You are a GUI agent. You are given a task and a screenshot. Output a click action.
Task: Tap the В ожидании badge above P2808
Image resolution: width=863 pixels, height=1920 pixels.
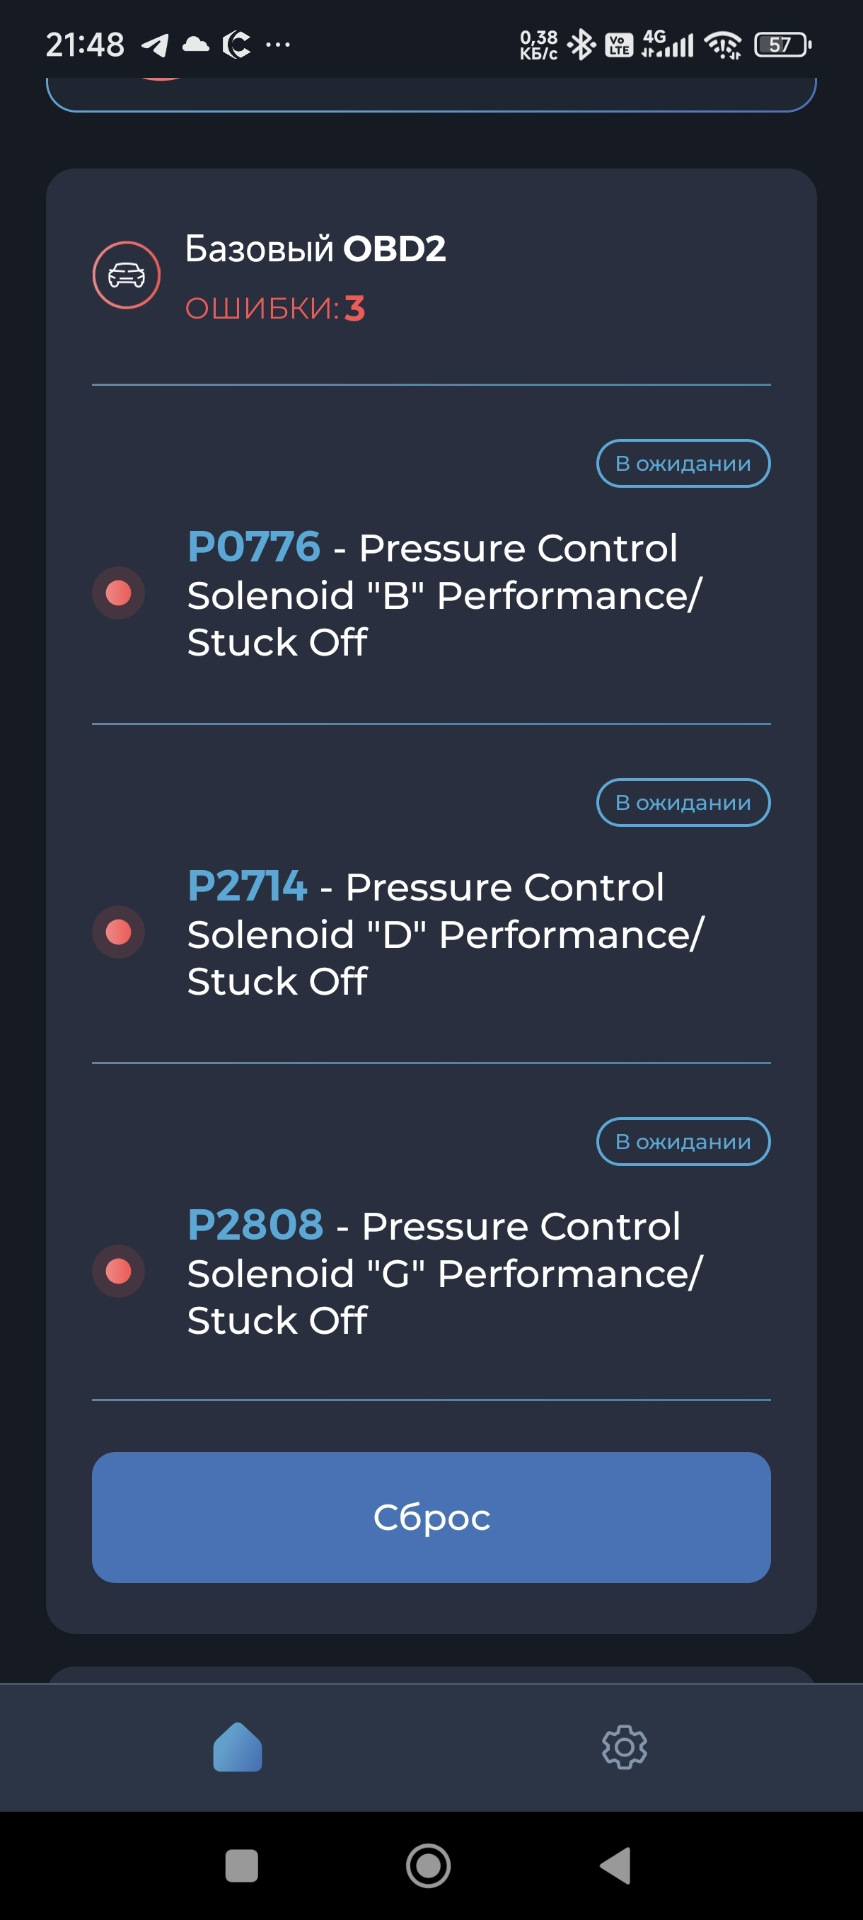click(x=683, y=1142)
